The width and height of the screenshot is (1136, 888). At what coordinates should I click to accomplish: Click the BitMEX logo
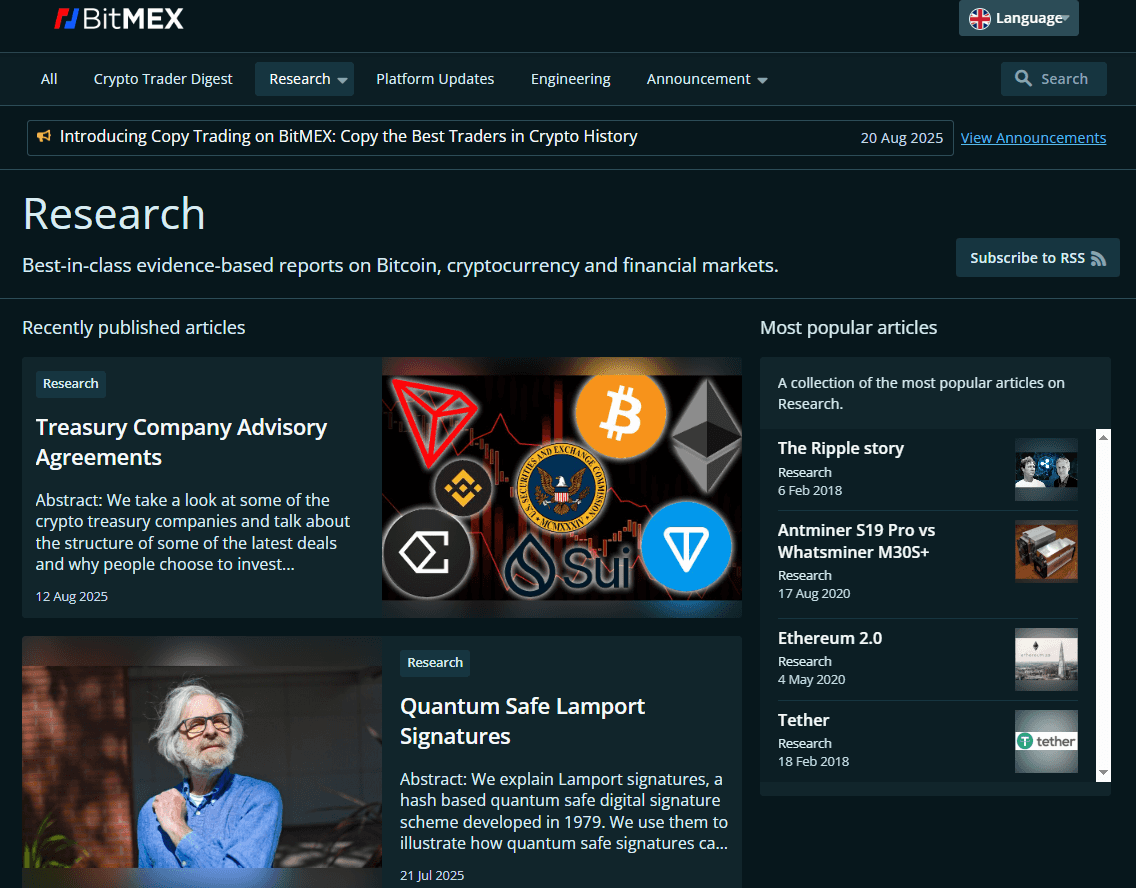(x=119, y=19)
